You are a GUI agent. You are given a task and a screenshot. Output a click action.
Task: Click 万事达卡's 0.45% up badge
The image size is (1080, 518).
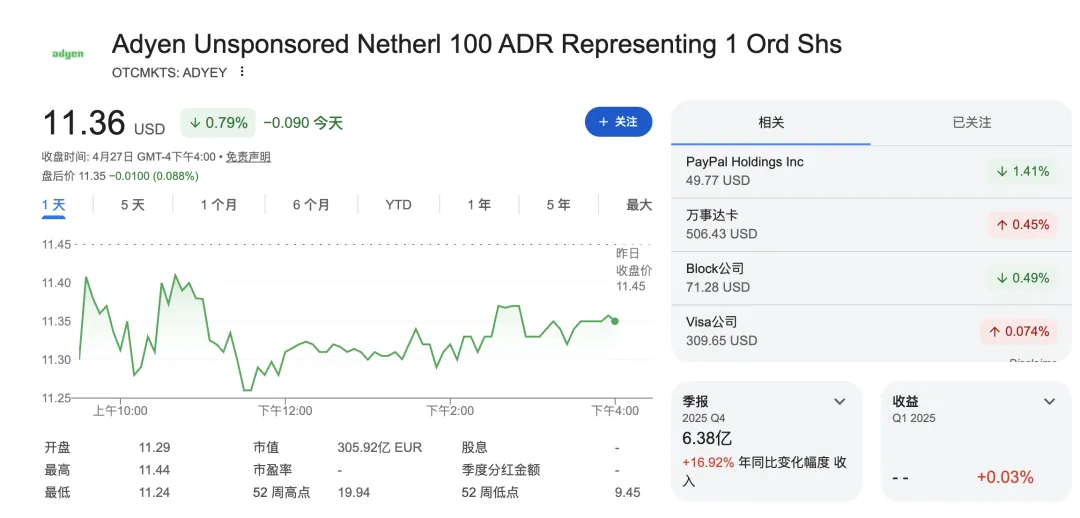point(1022,225)
